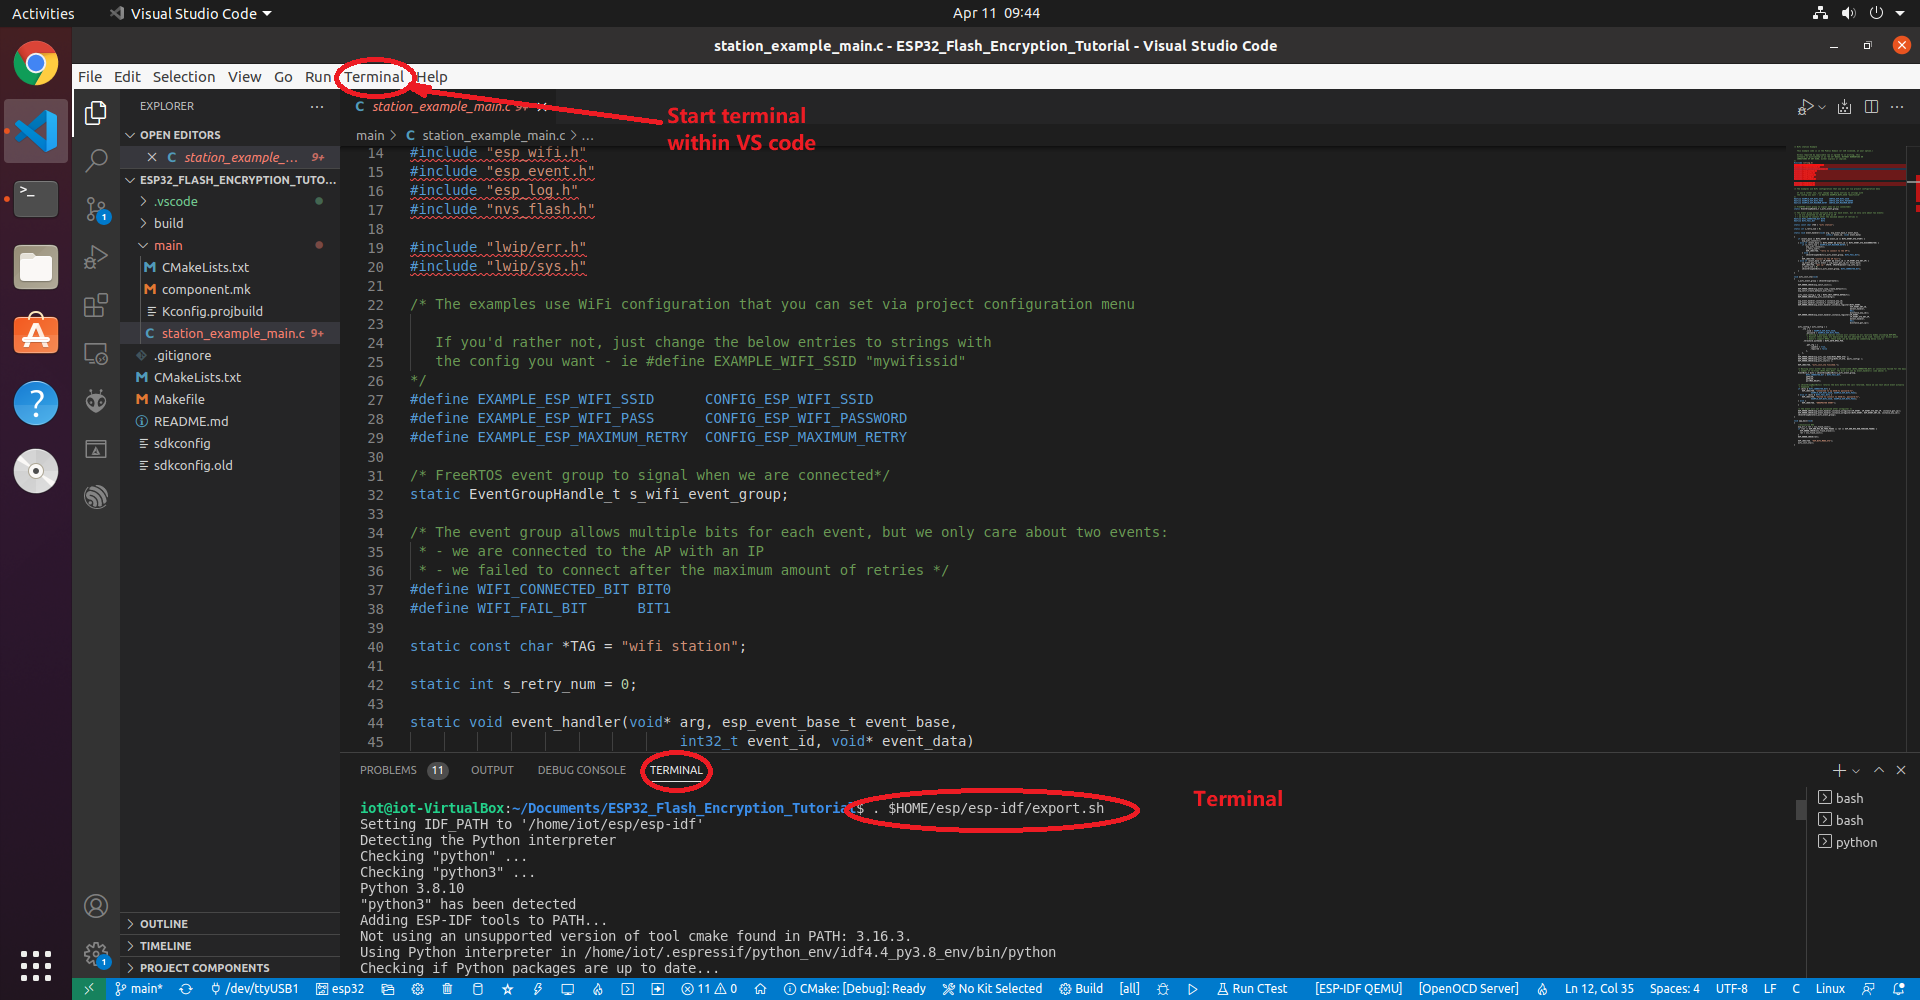
Task: Open README.md in the explorer
Action: pyautogui.click(x=230, y=421)
